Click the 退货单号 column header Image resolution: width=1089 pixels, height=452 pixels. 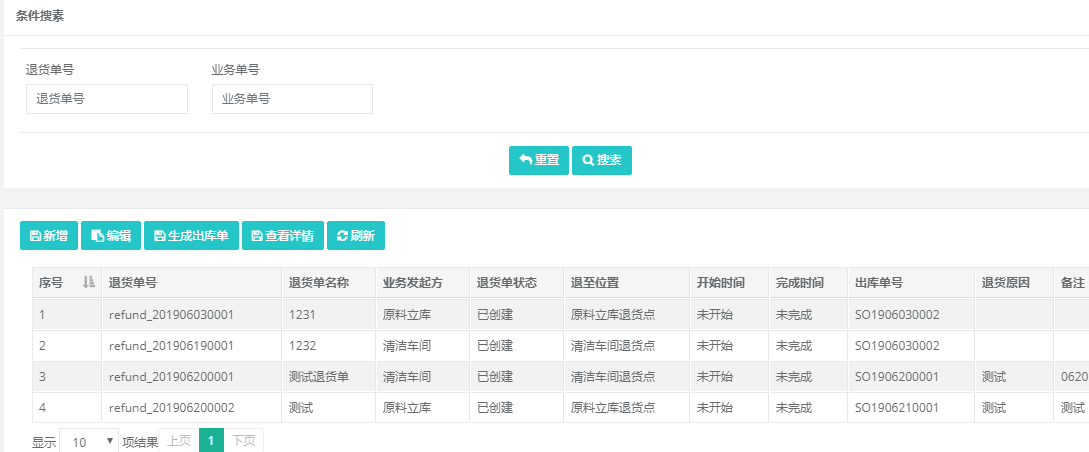[x=192, y=283]
